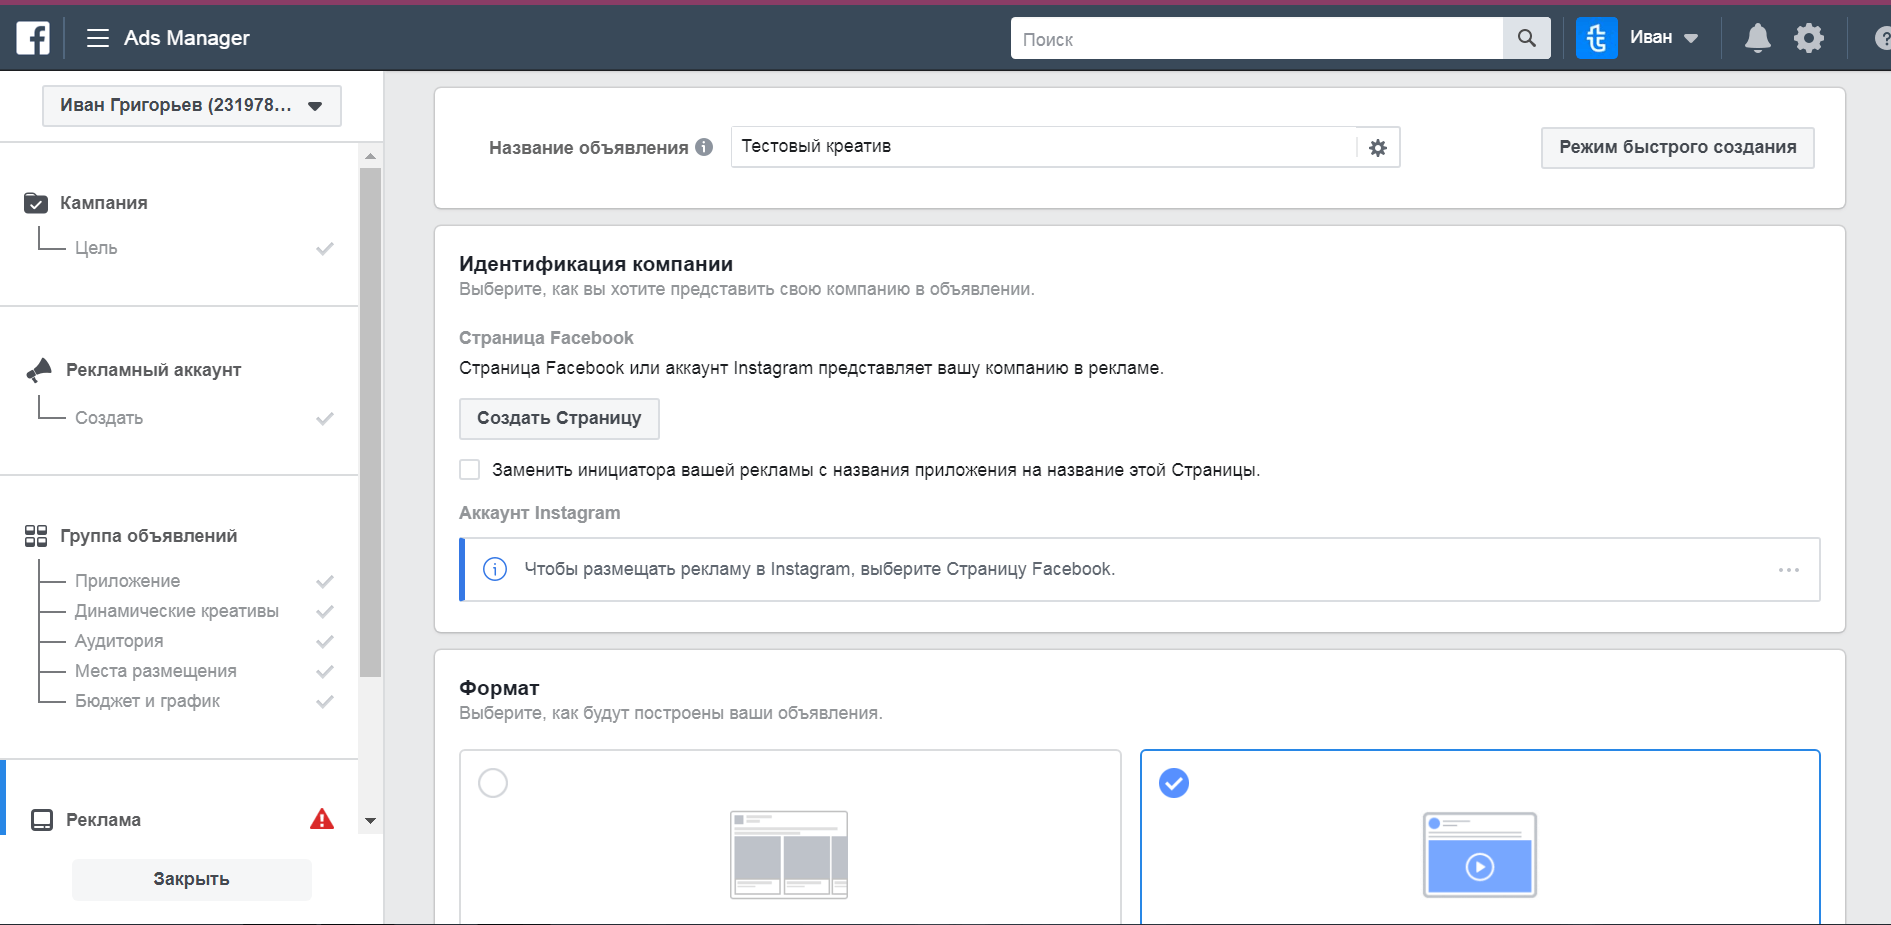Select the checked single media format option
Screen dimensions: 1891x925
point(1174,783)
